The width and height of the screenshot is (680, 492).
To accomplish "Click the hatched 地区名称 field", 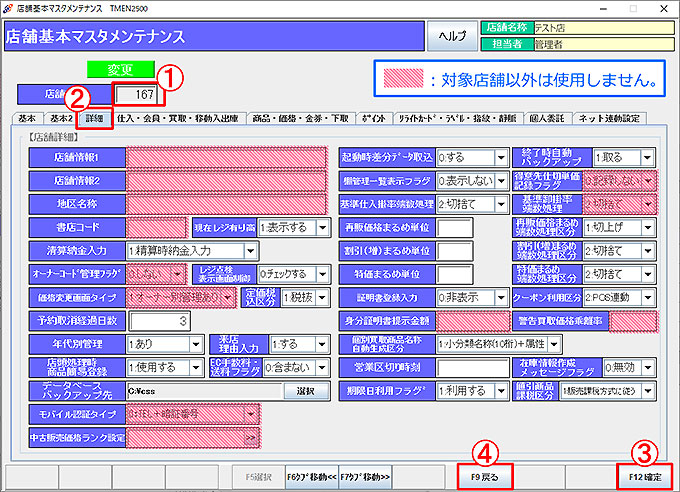I will [x=226, y=204].
